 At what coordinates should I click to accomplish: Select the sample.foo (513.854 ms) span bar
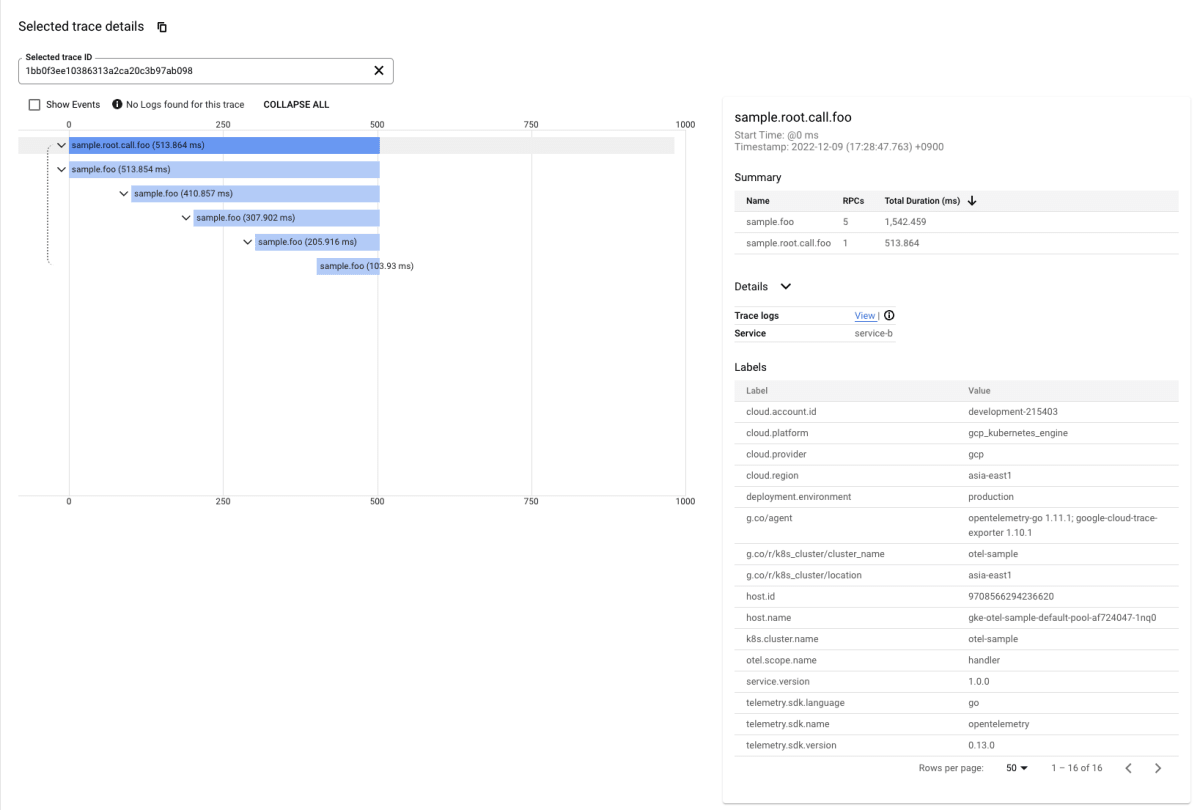coord(224,169)
